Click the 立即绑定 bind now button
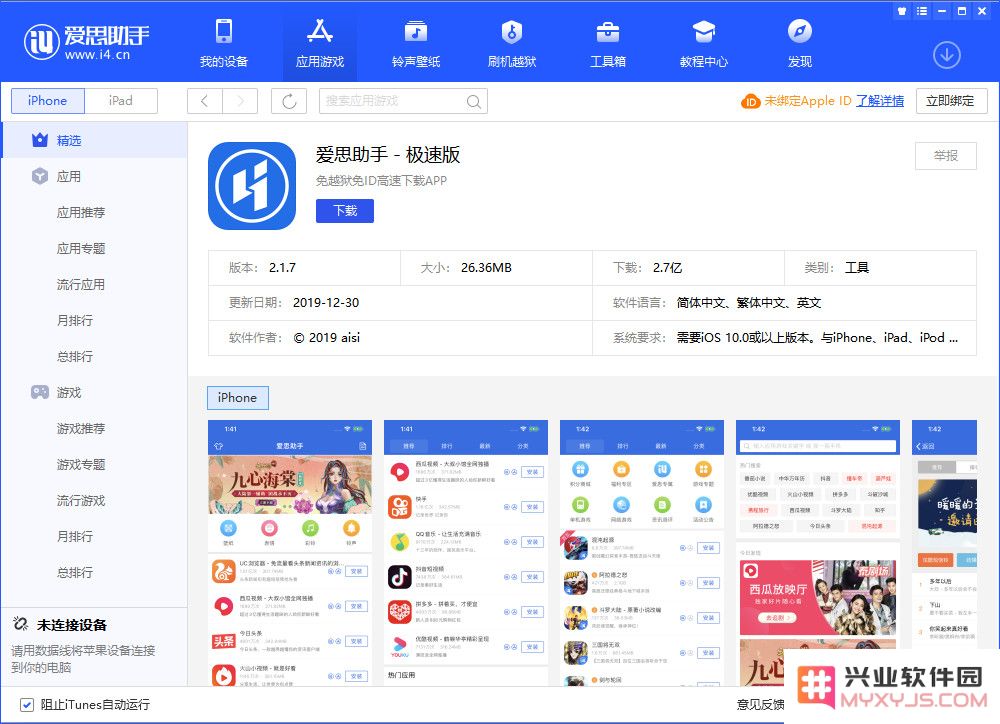Viewport: 1000px width, 724px height. click(x=951, y=101)
